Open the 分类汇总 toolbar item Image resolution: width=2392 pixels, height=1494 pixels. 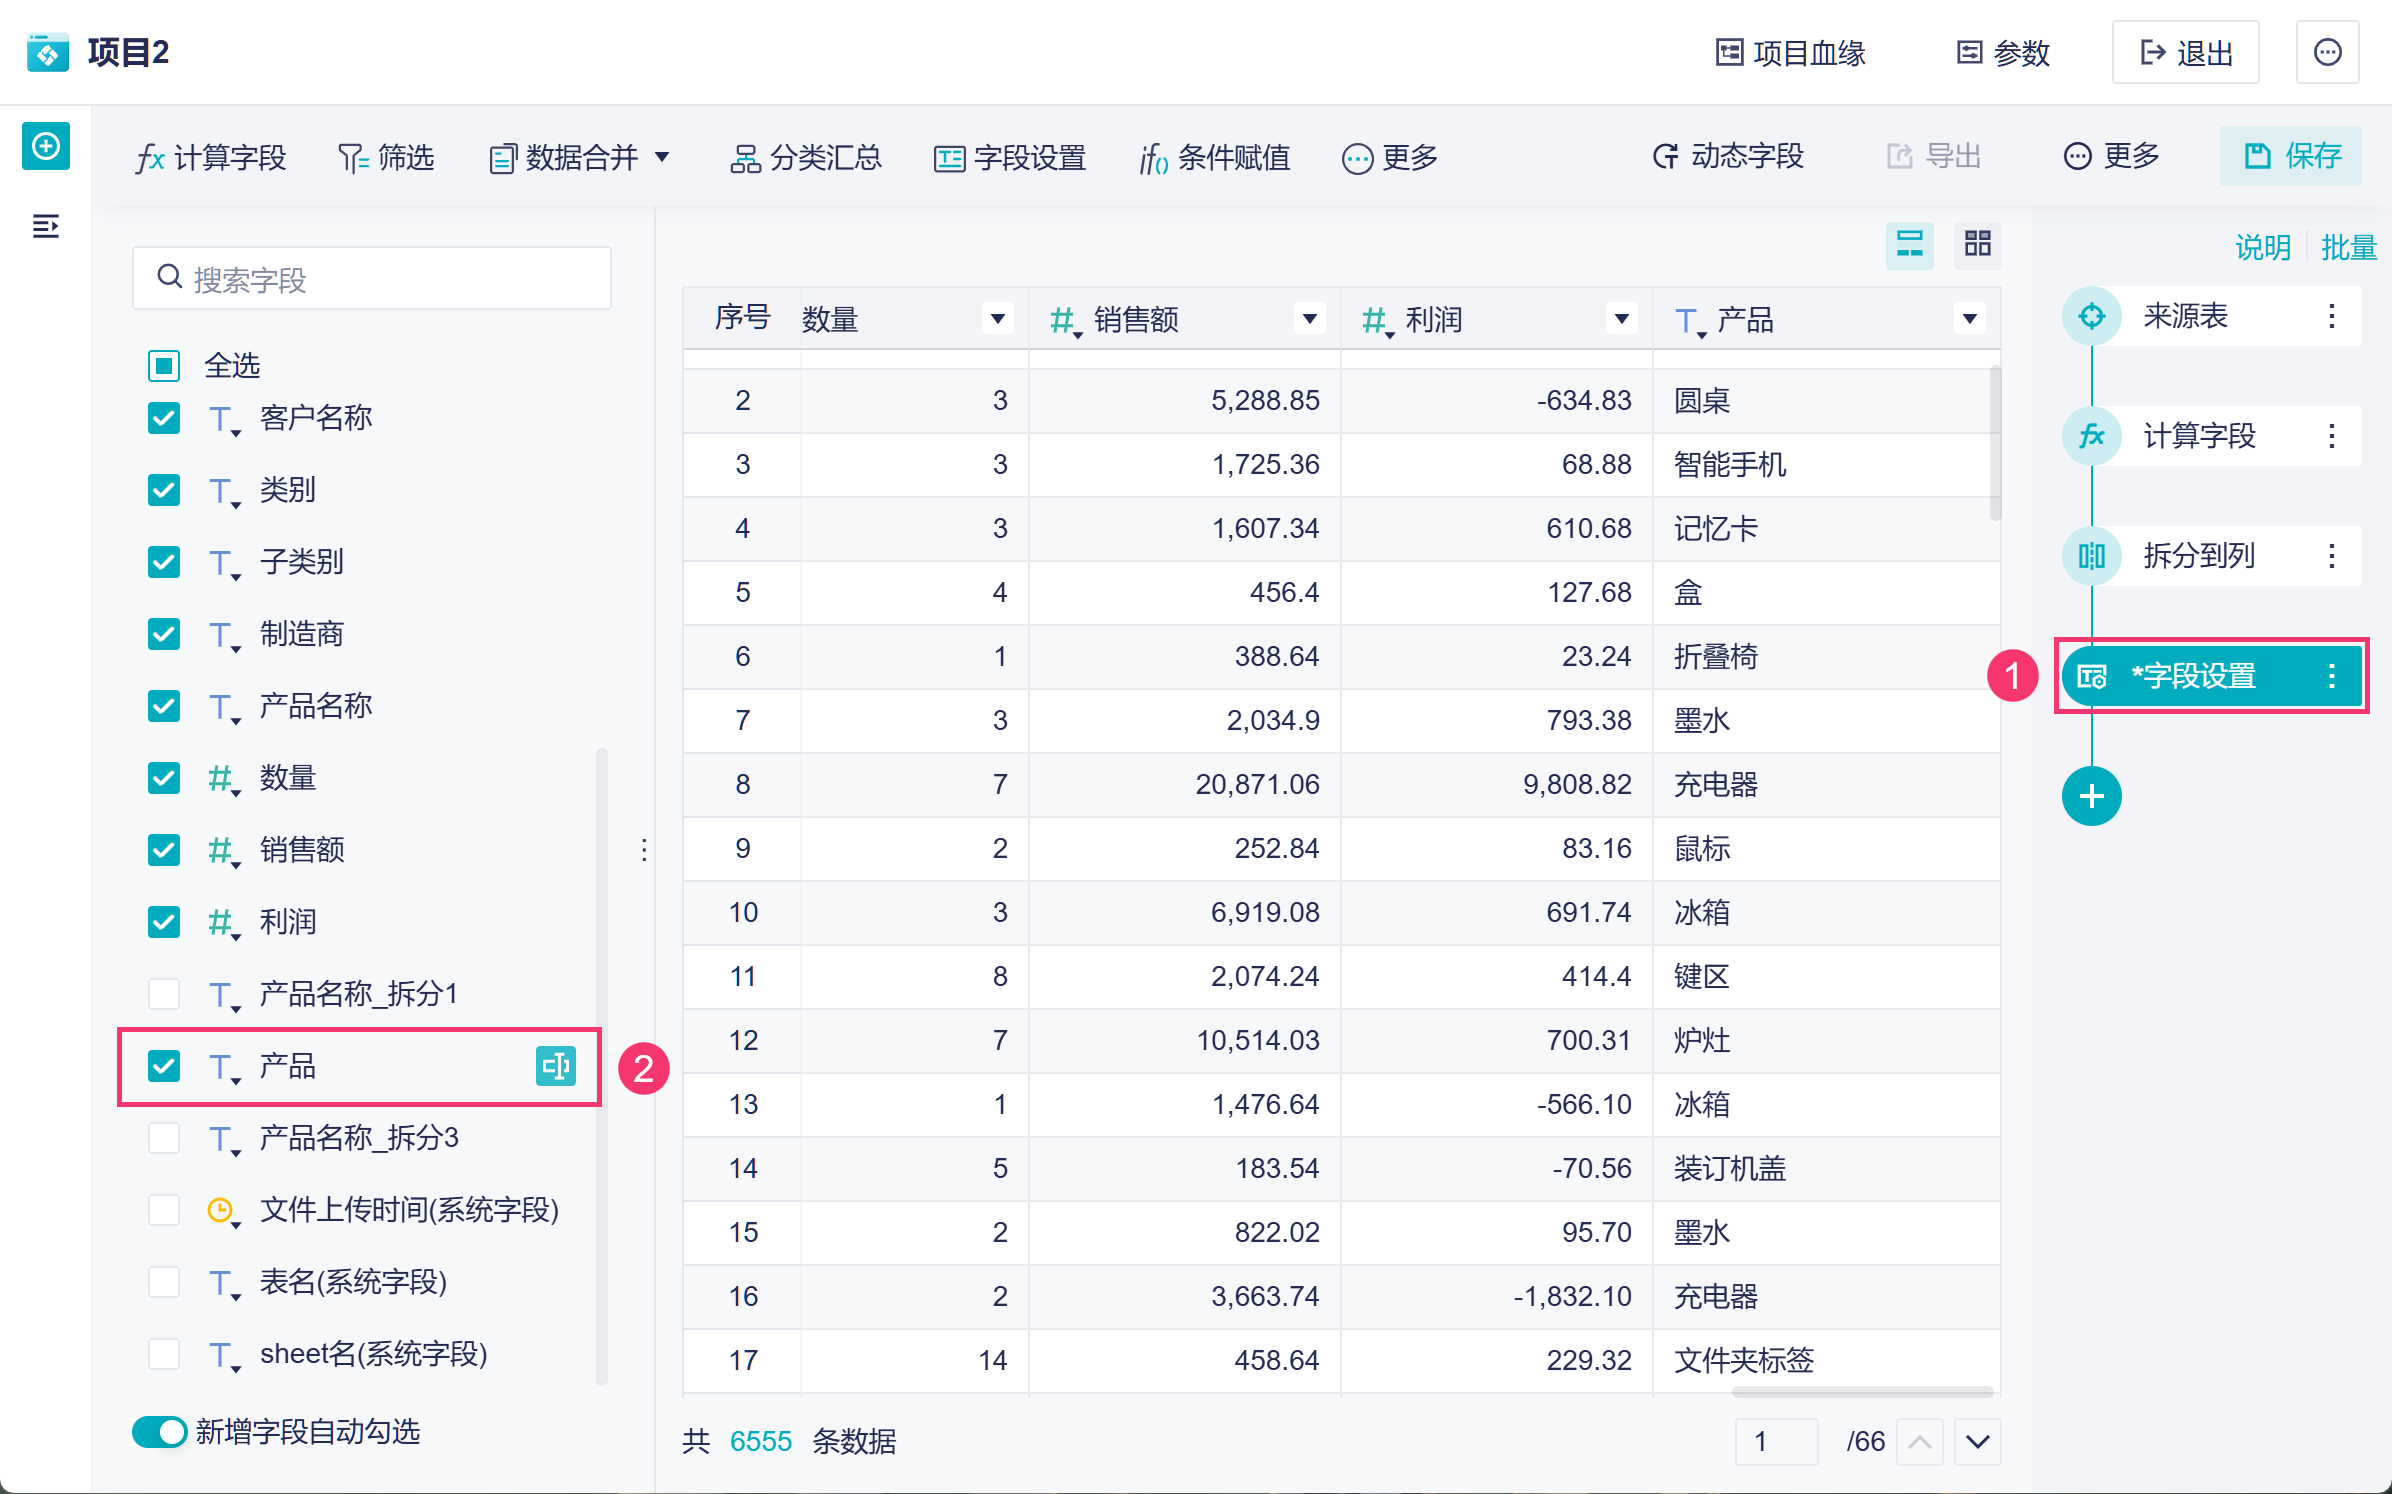pos(806,157)
